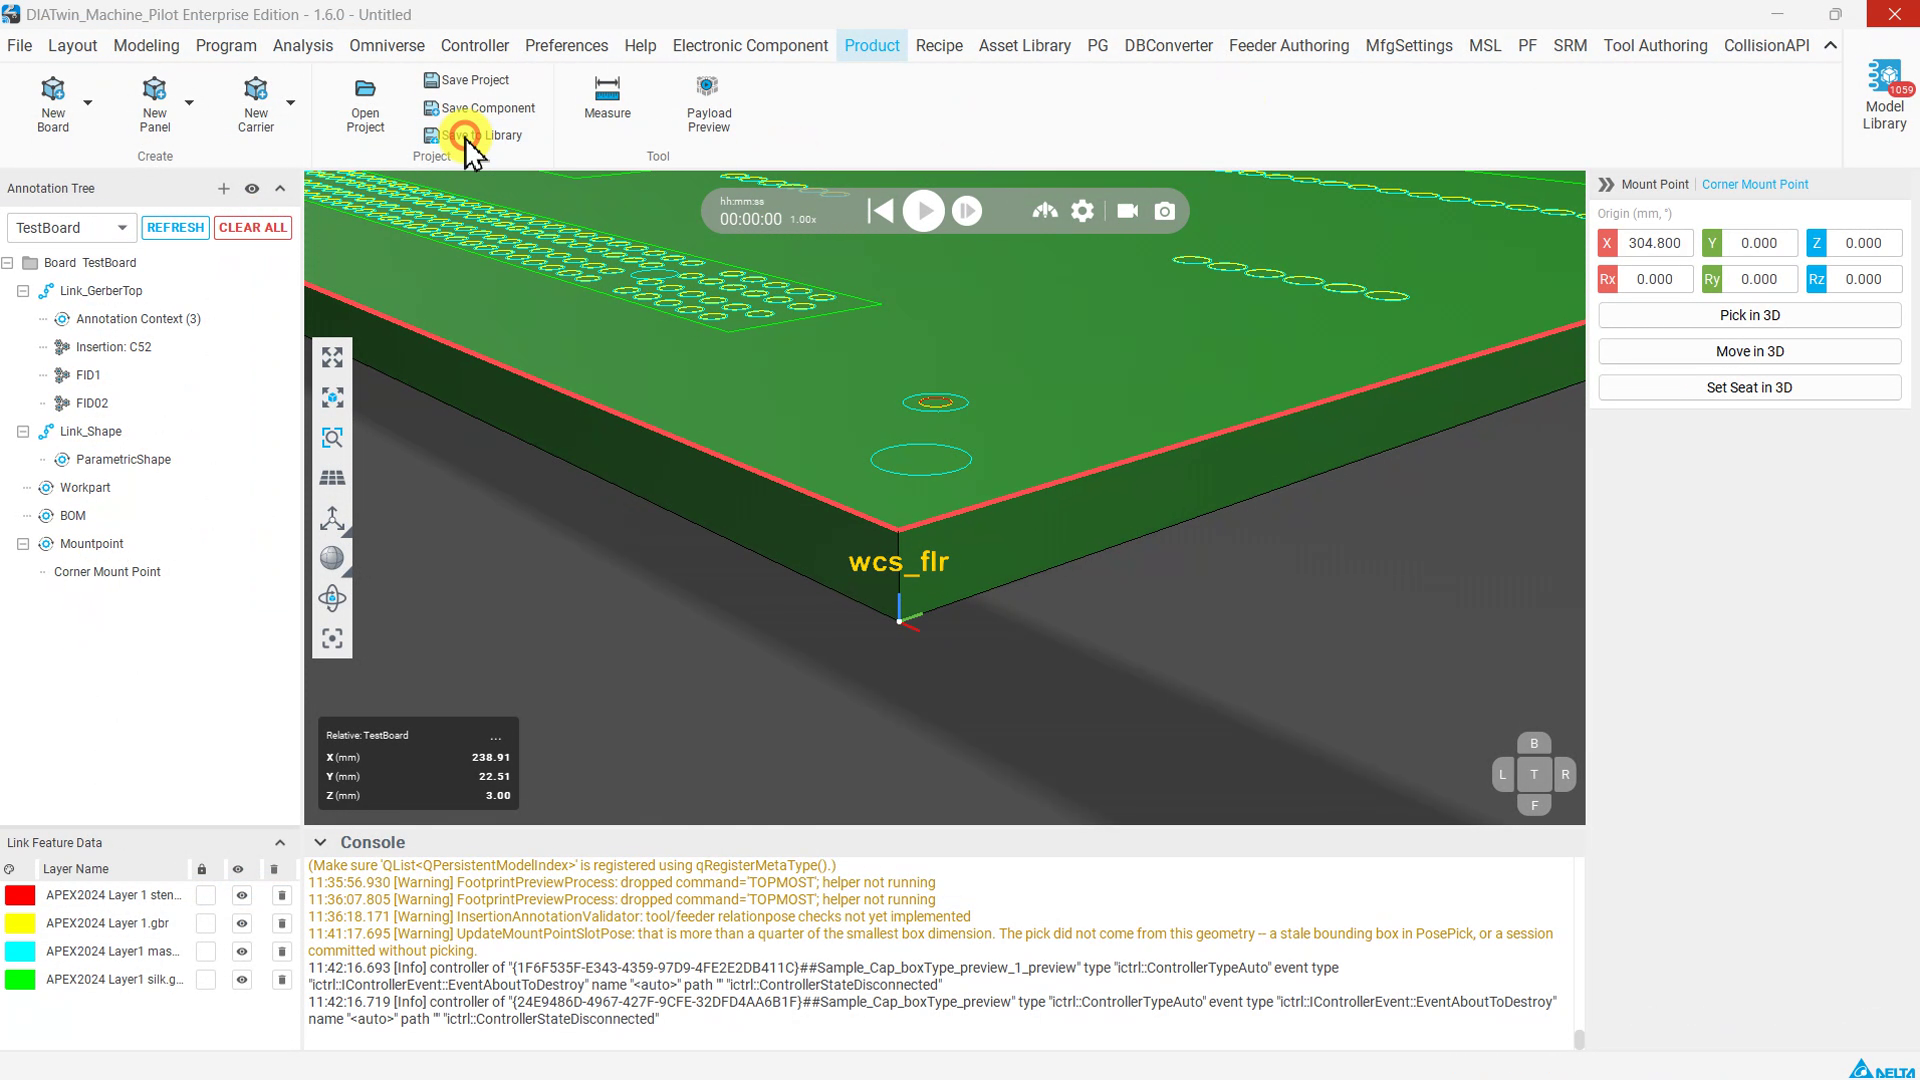Click the fit-to-selected-object viewport icon
1920x1080 pixels.
click(x=332, y=398)
